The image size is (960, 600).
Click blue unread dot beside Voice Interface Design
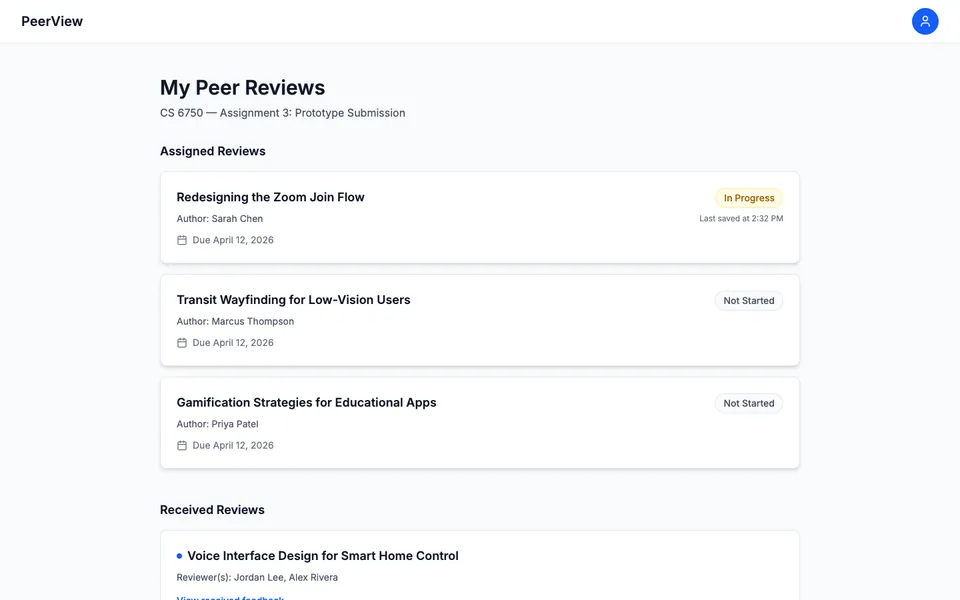coord(179,556)
